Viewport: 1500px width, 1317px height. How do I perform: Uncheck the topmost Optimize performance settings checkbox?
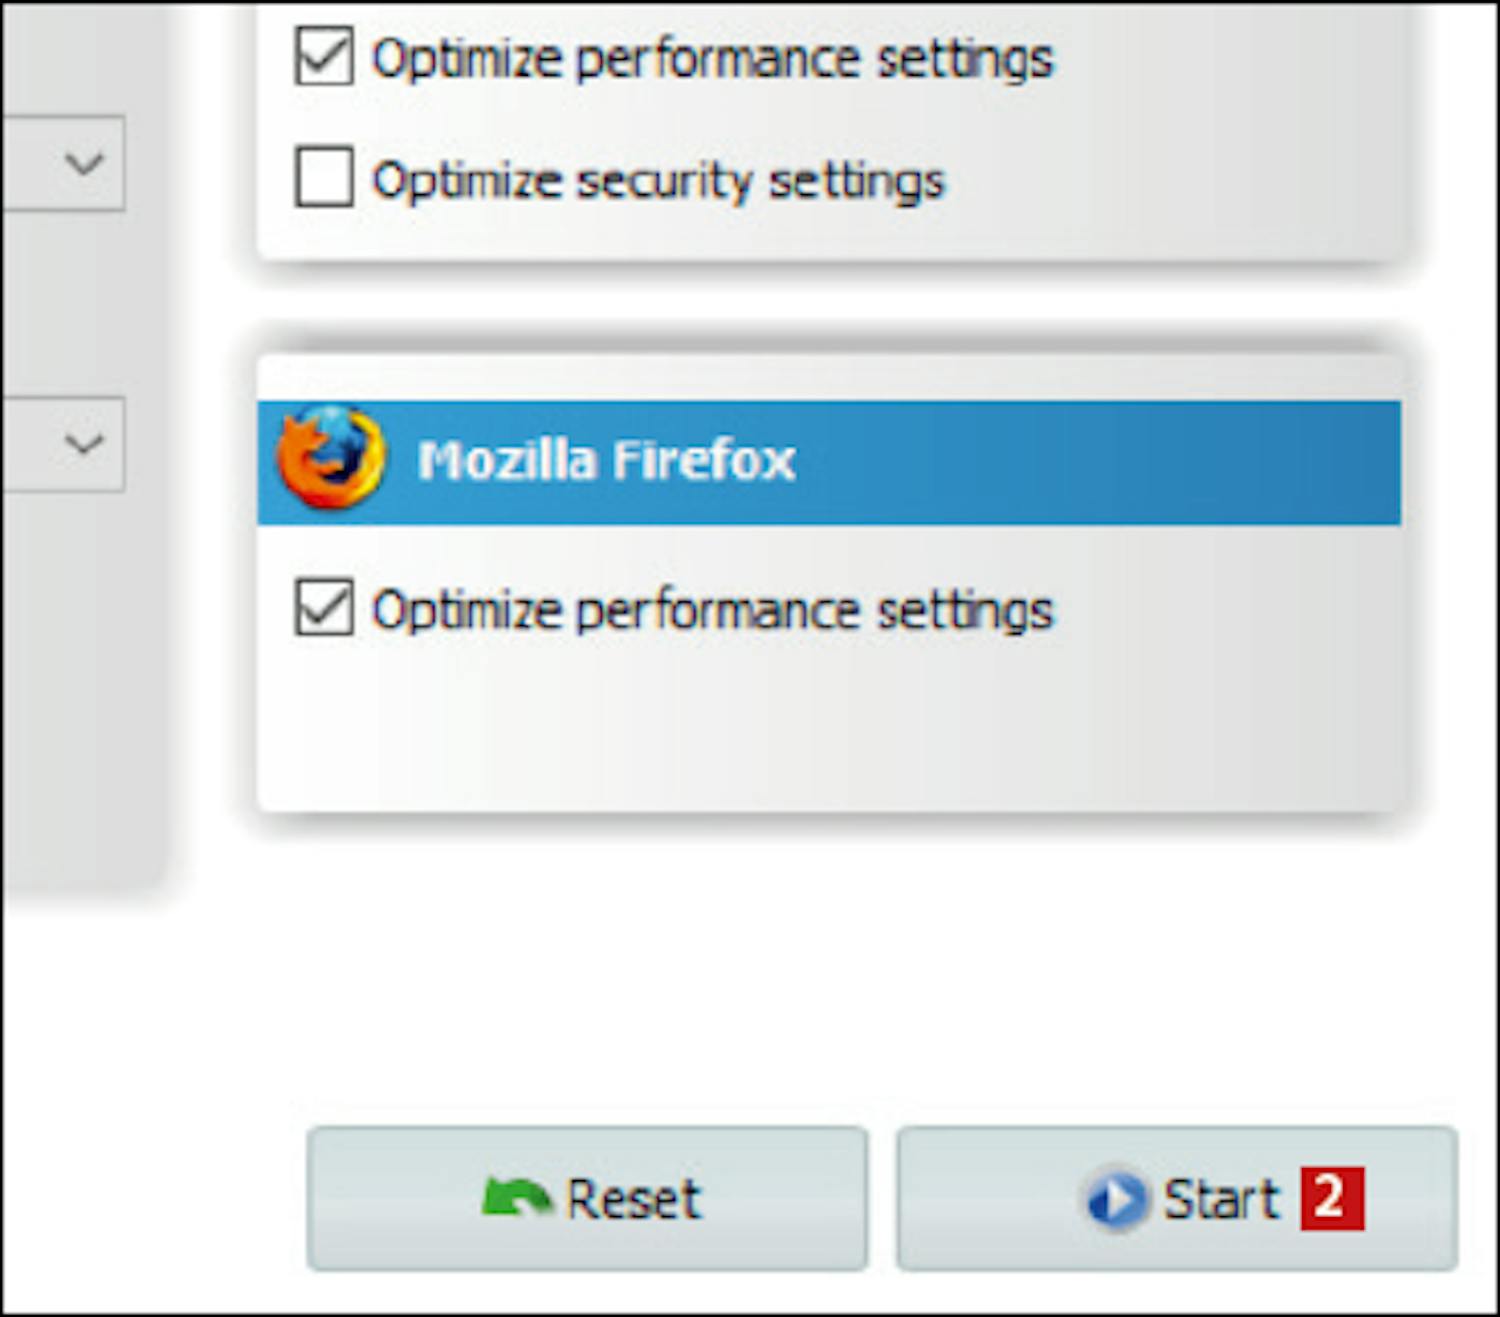(324, 56)
